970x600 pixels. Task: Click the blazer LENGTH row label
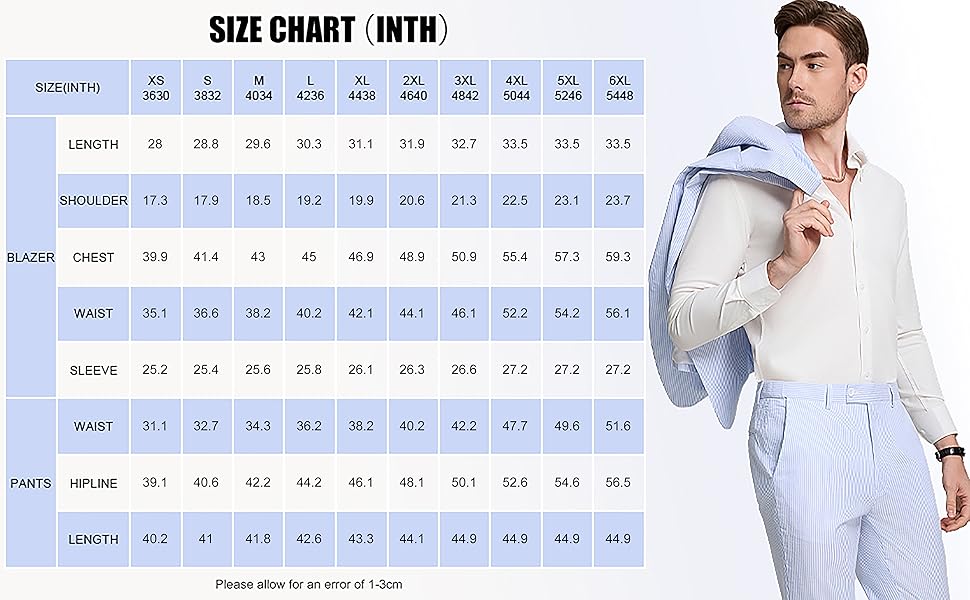coord(94,144)
